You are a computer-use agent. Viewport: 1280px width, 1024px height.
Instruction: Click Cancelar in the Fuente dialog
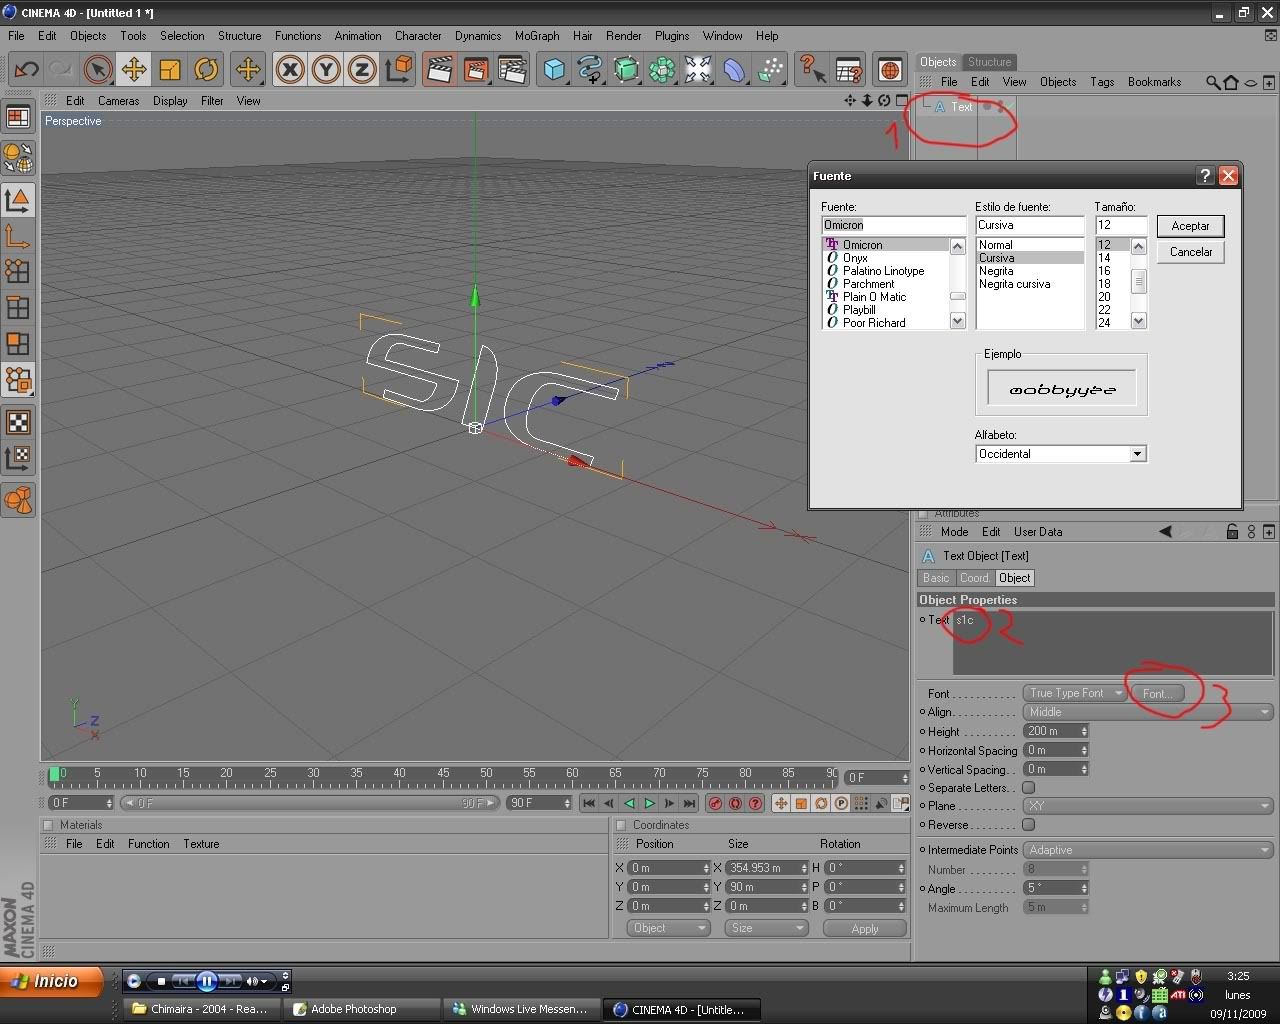(x=1190, y=252)
